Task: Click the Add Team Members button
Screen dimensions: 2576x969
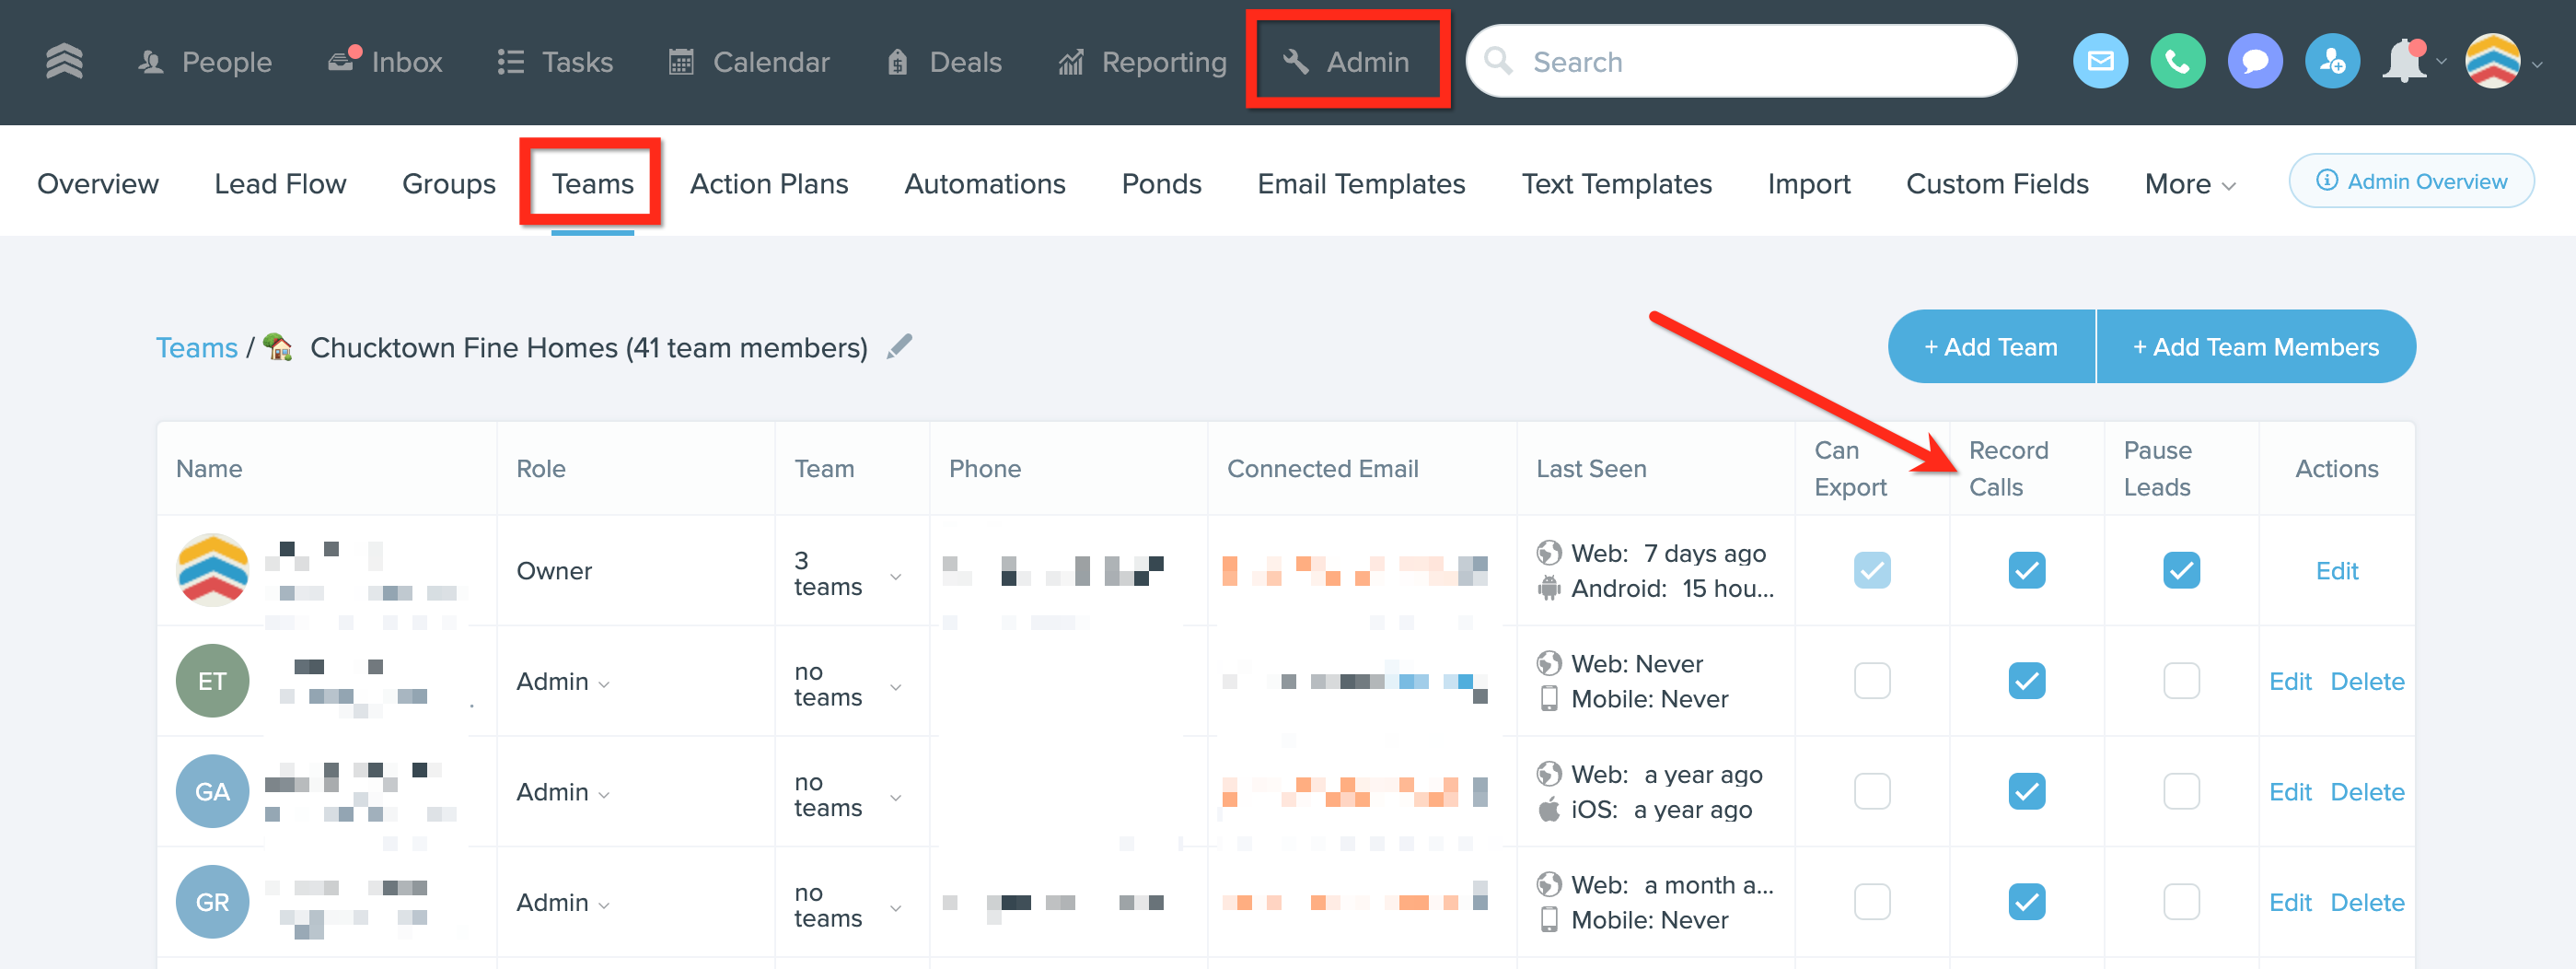Action: 2255,347
